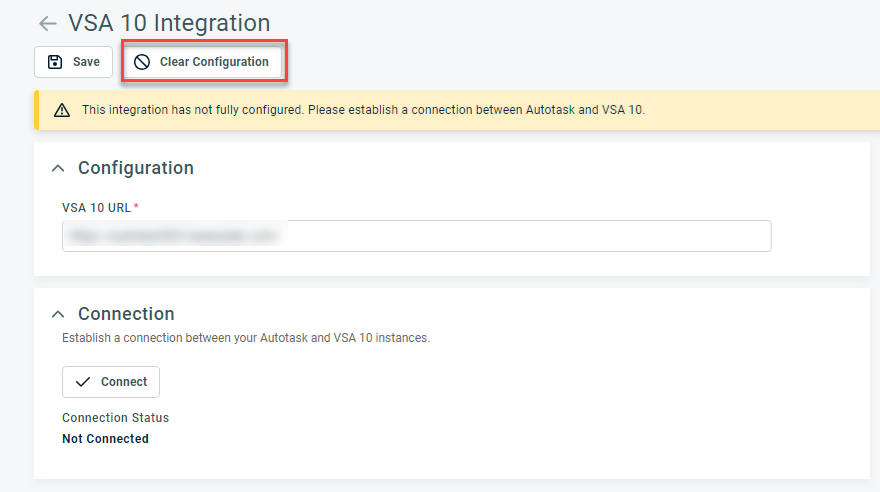Click the "Connection" section heading

coord(126,314)
